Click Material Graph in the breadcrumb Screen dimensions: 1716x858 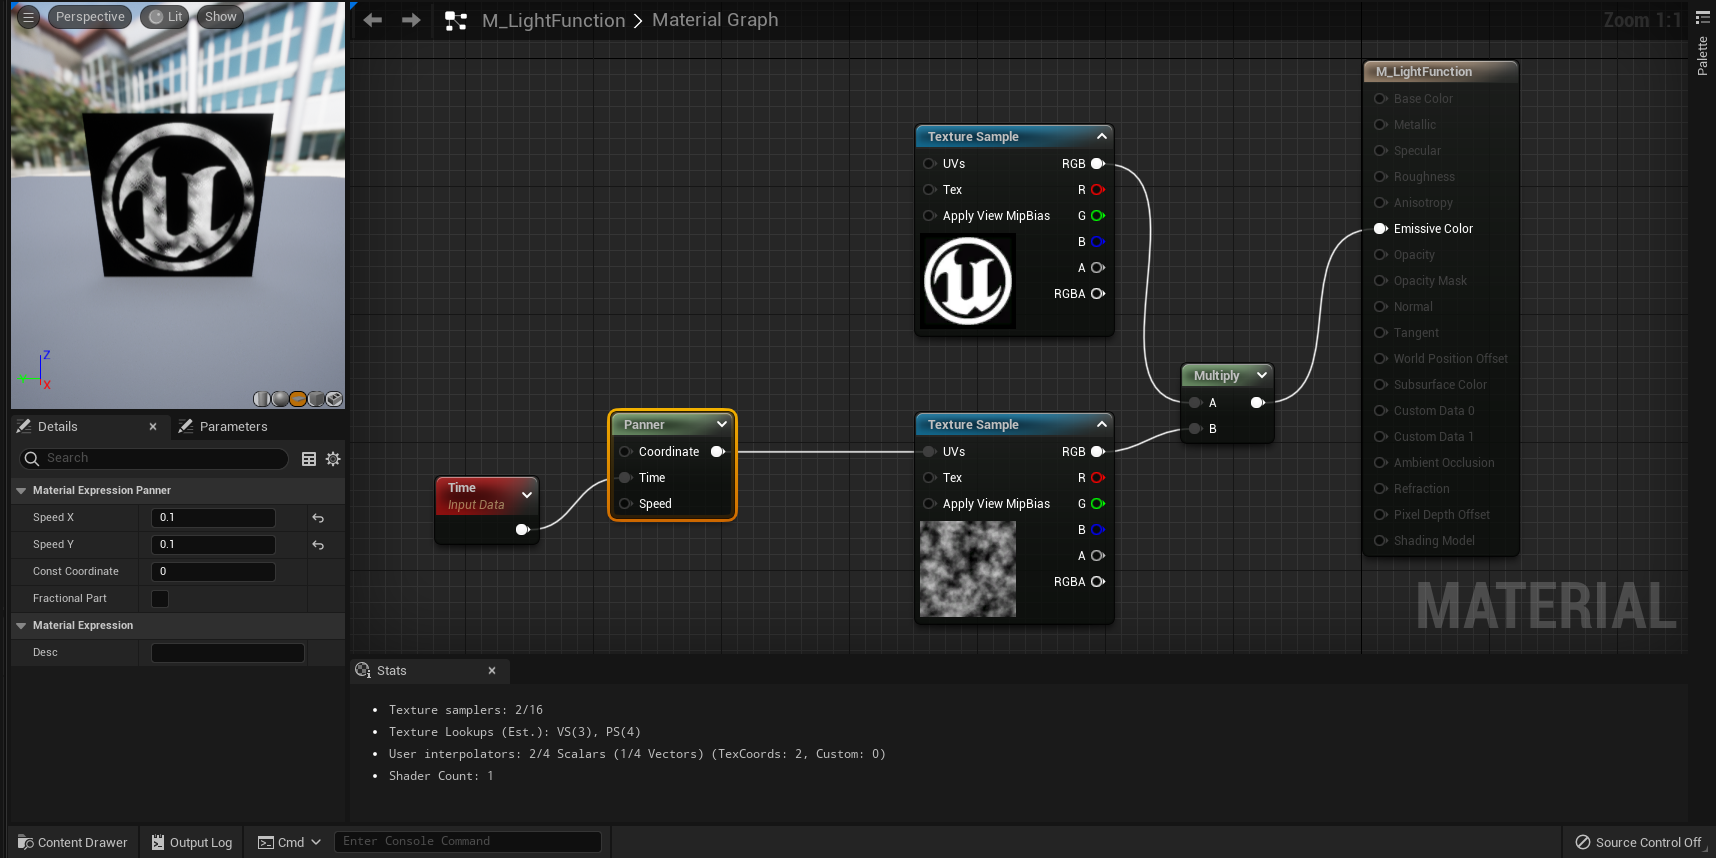tap(715, 20)
